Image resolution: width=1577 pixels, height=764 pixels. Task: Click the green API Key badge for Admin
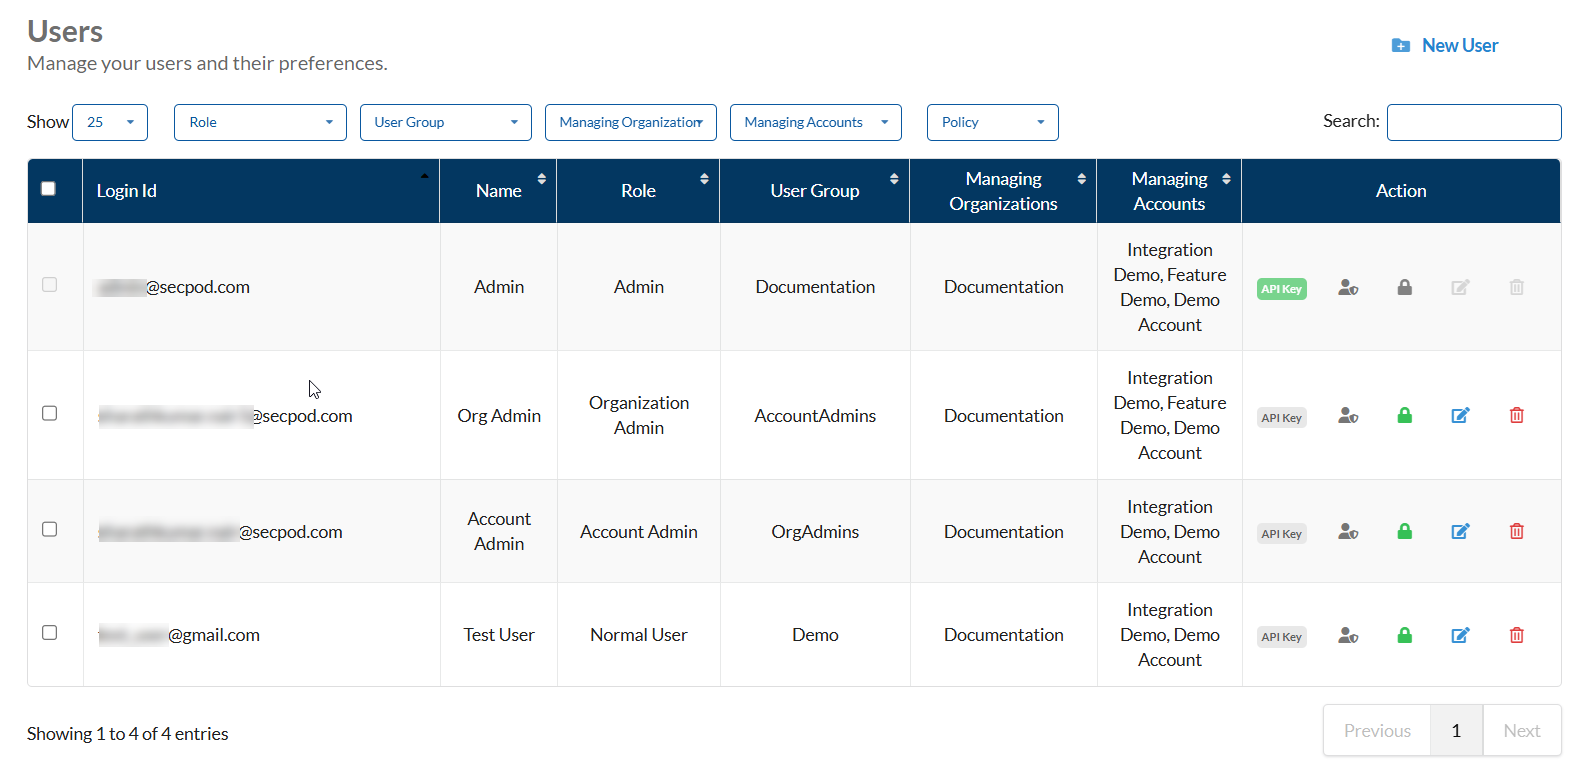point(1281,289)
